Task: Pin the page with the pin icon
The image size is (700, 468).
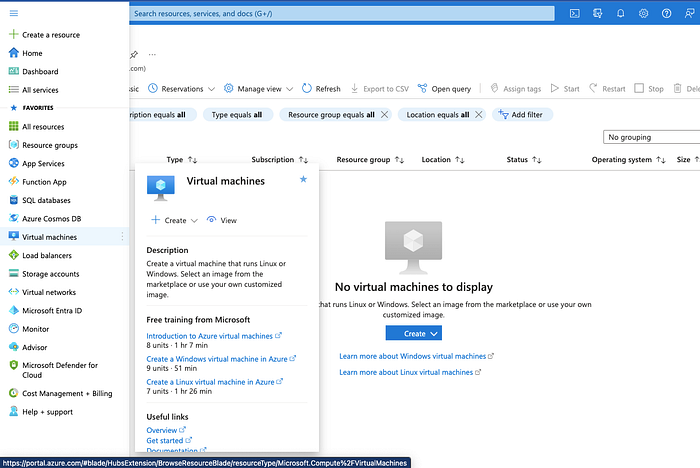Action: pos(133,54)
